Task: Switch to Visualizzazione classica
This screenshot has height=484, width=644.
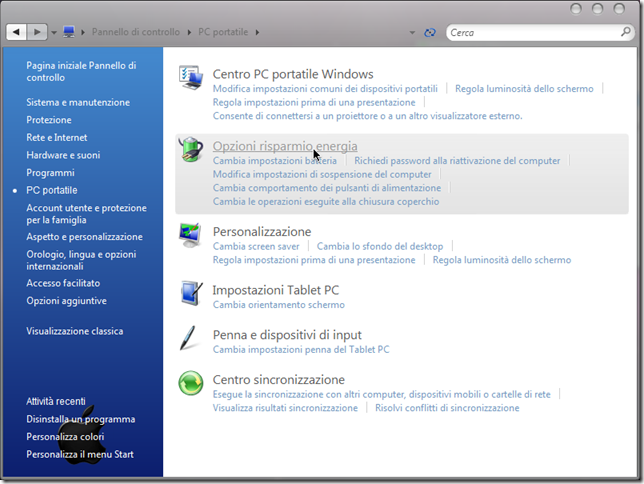Action: coord(75,331)
